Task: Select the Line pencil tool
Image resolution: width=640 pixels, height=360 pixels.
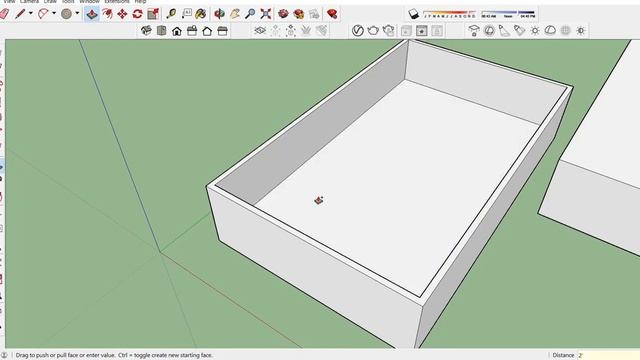Action: tap(20, 14)
